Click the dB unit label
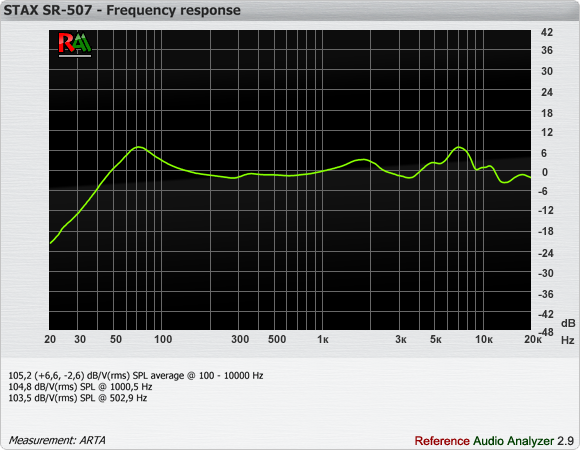Viewport: 580px width, 450px height. click(568, 323)
